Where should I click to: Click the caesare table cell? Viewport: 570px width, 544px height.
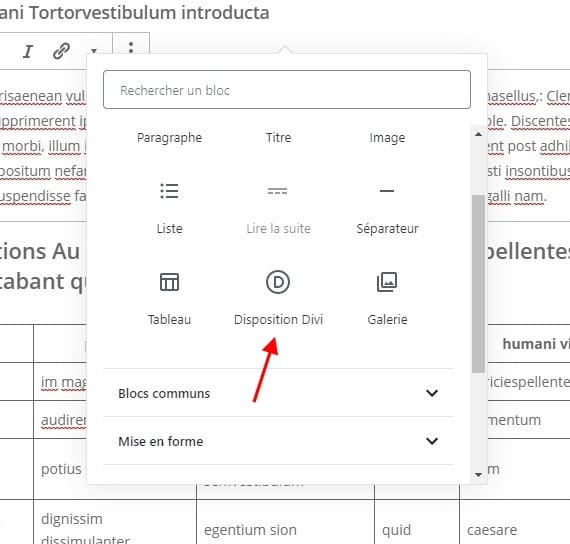coord(492,530)
